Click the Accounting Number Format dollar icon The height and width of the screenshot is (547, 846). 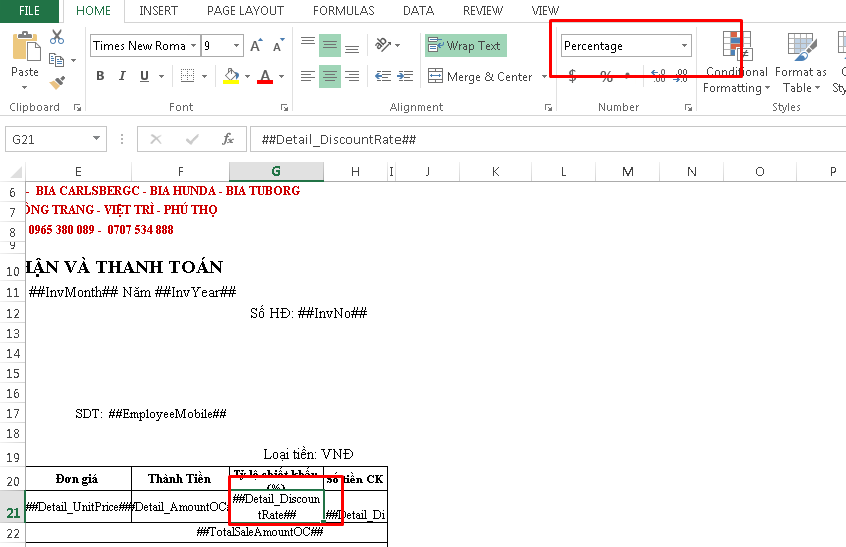[x=572, y=76]
